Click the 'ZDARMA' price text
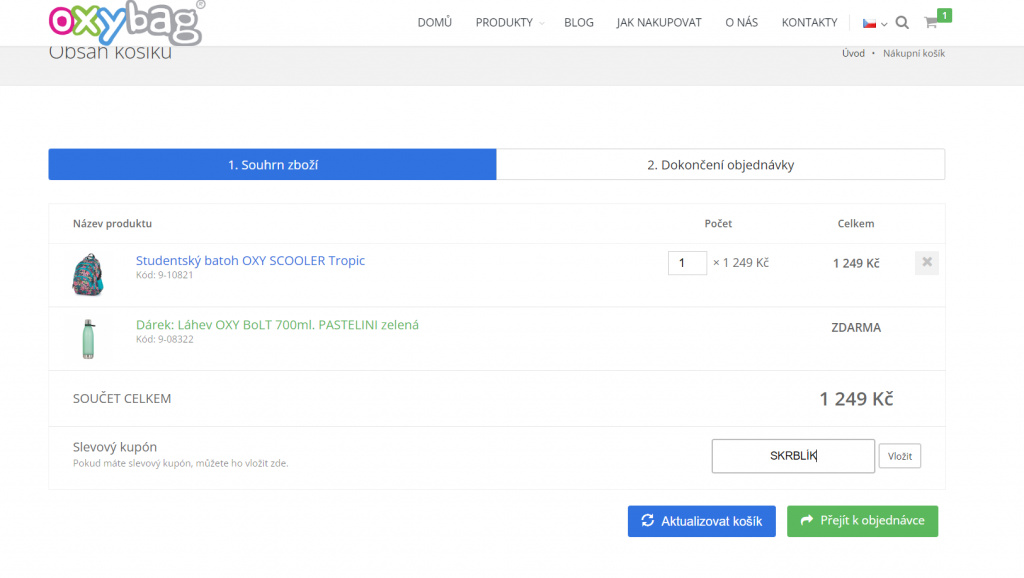1024x578 pixels. click(x=856, y=327)
